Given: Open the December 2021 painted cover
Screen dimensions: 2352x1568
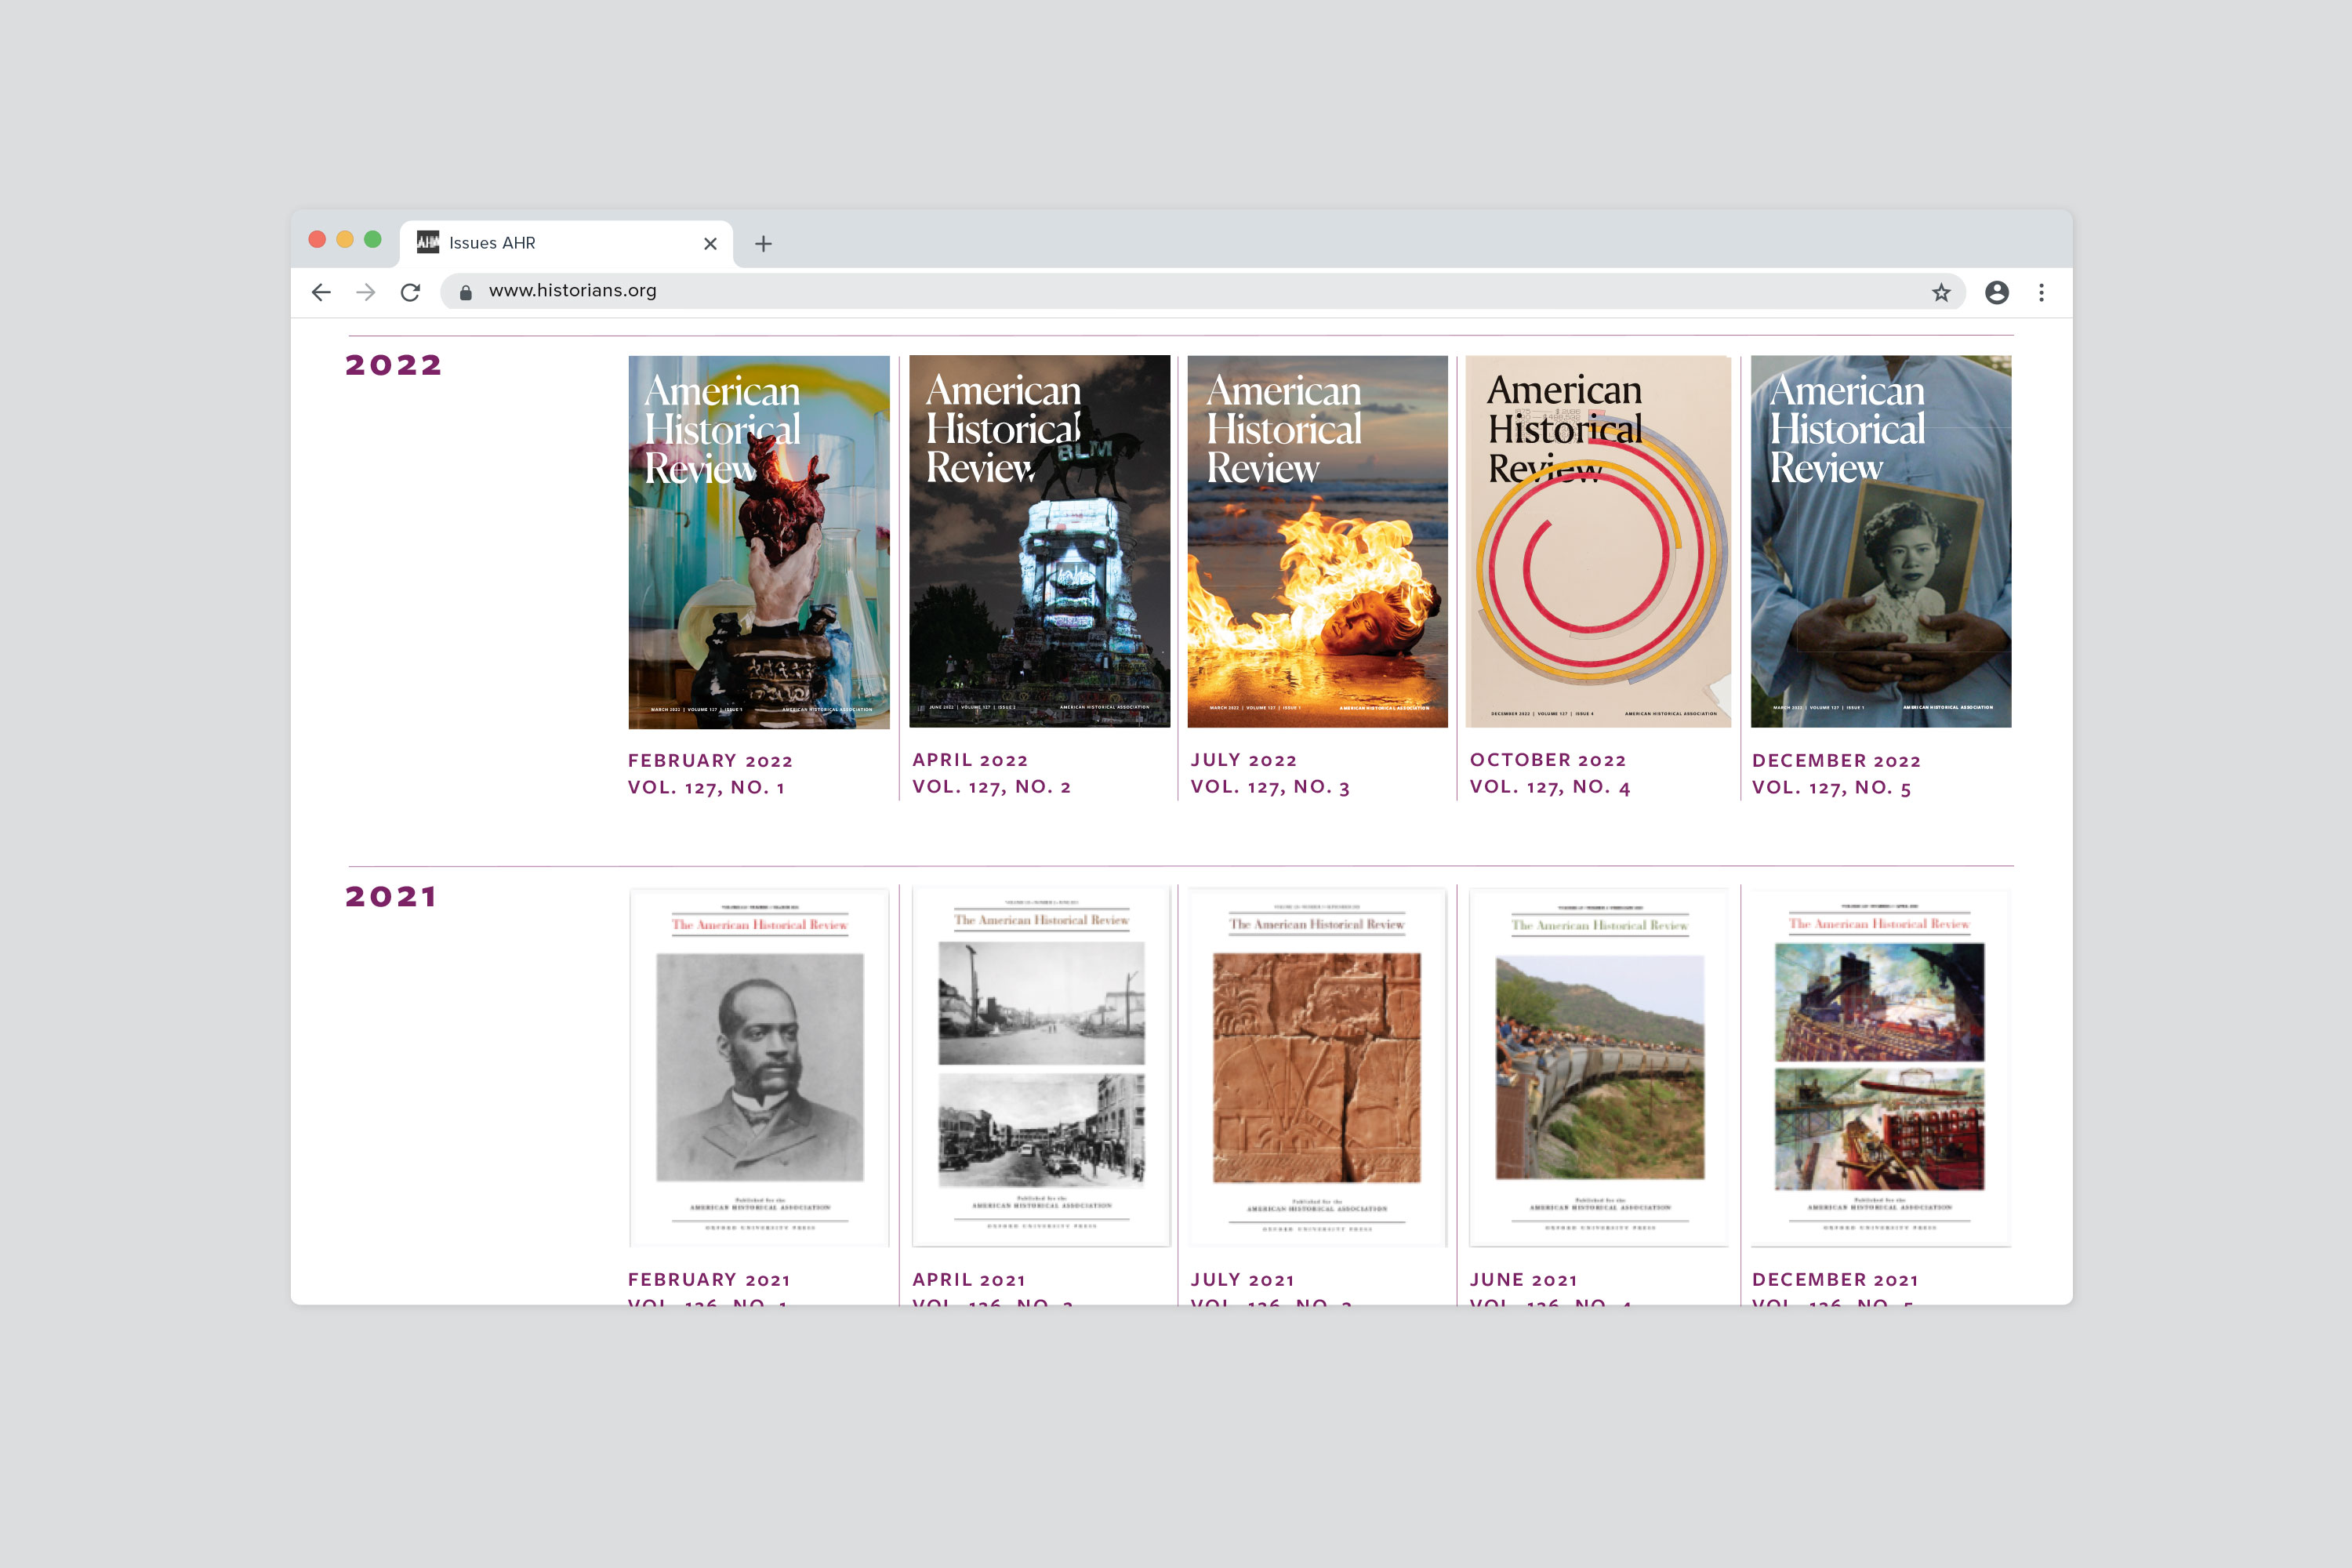Looking at the screenshot, I should tap(1879, 1066).
